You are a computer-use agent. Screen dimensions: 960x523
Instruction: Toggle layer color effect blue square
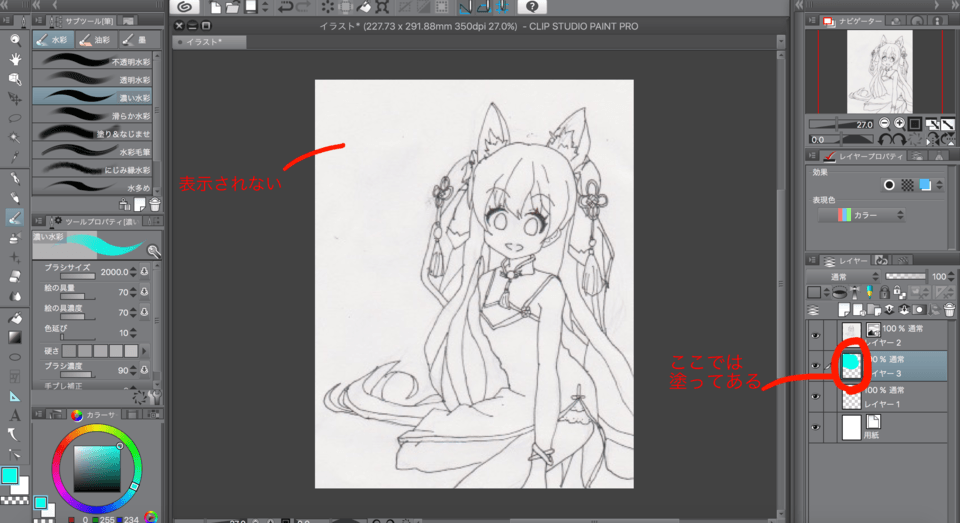tap(925, 185)
